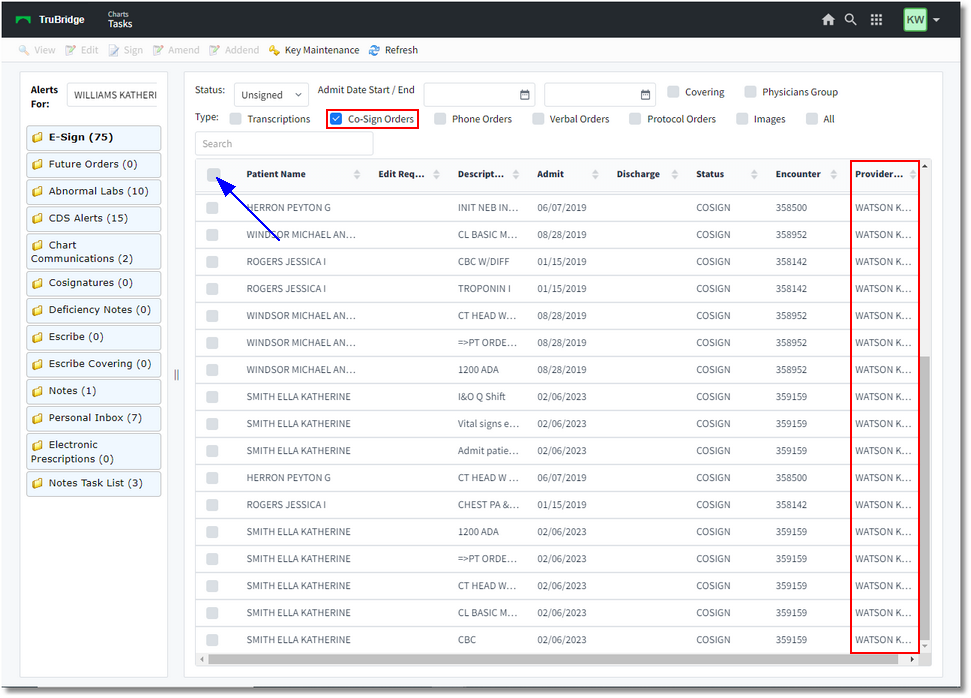Sort by Edit Req column arrows

coord(437,175)
